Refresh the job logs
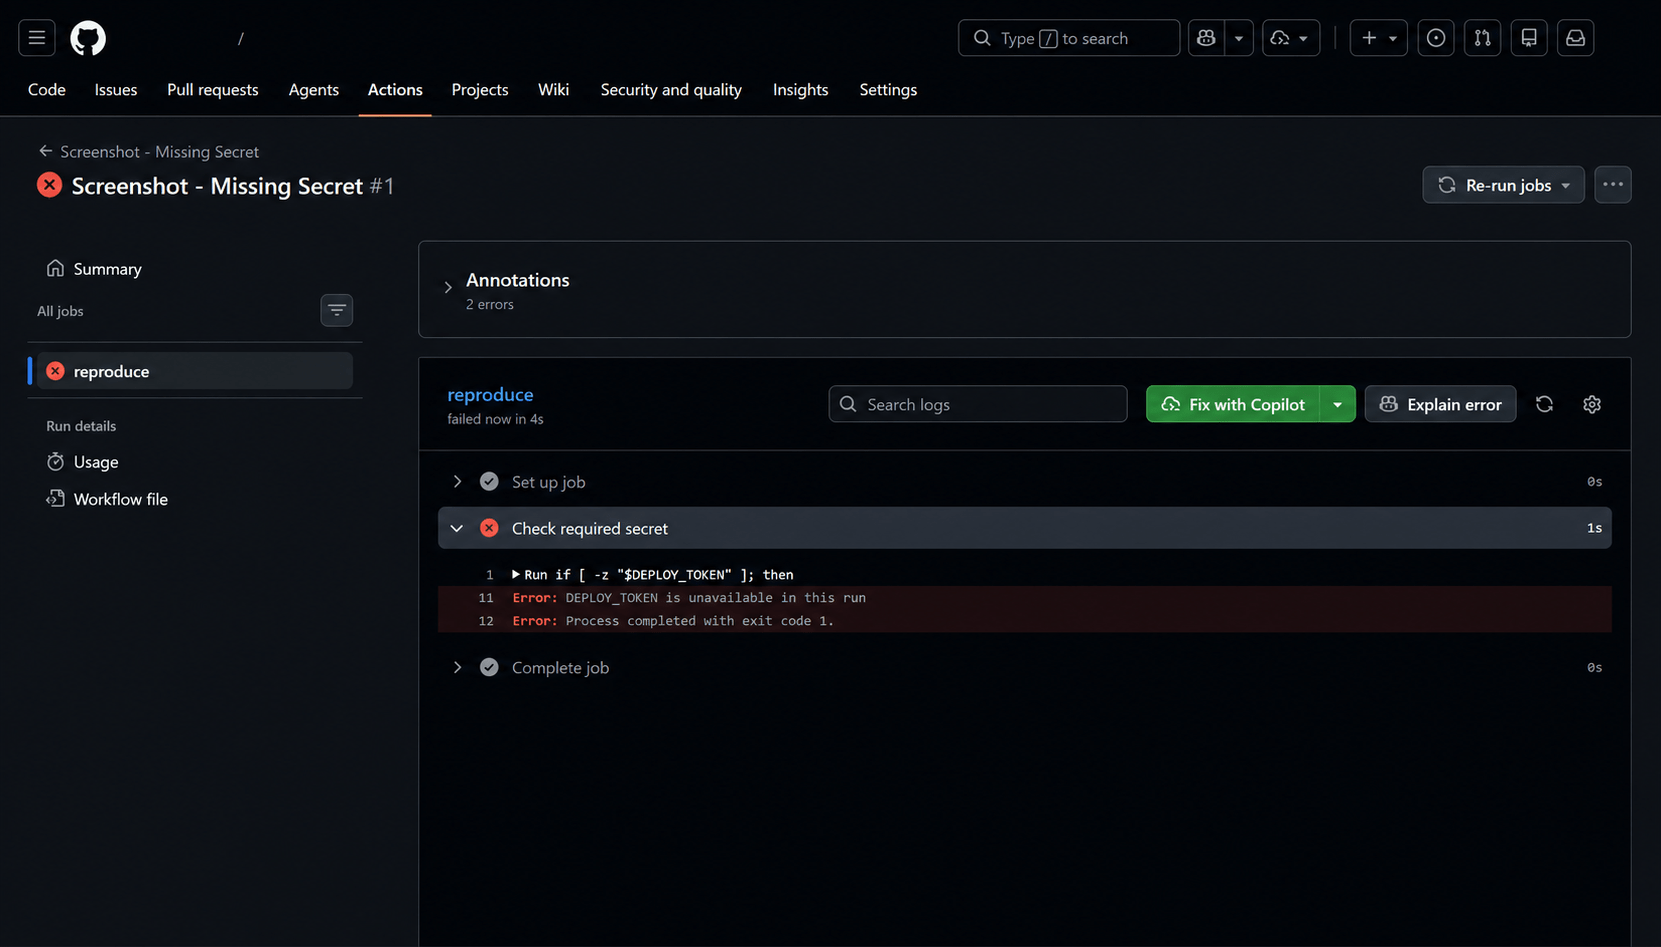 pos(1545,404)
